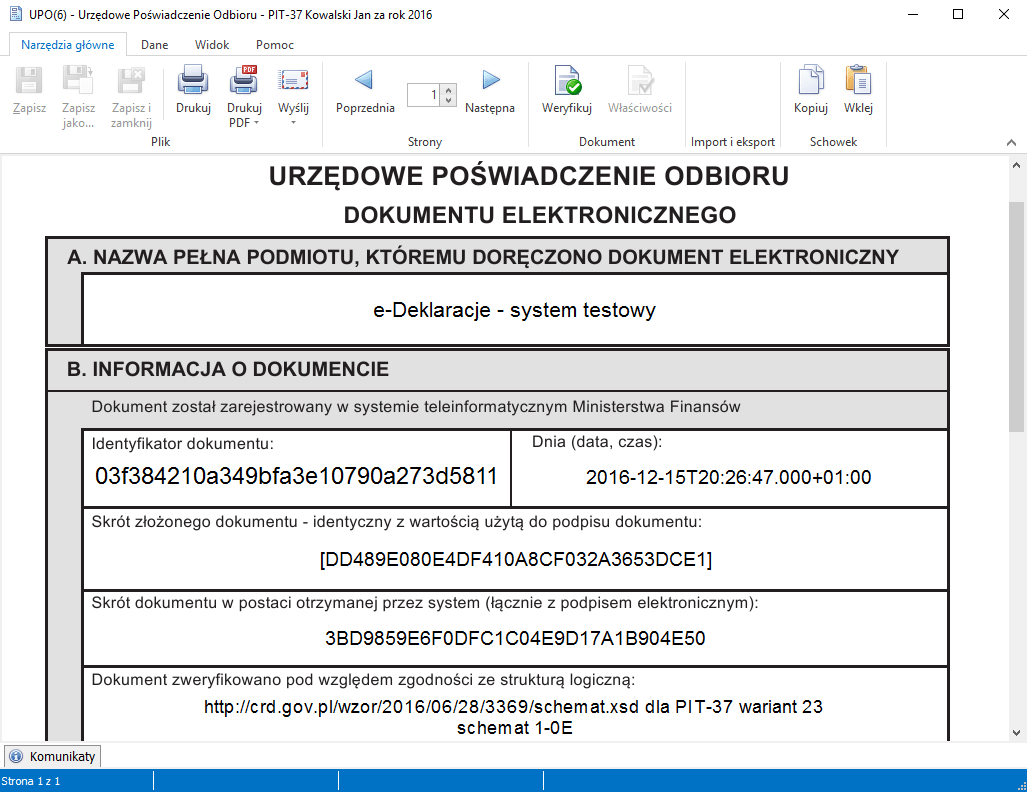
Task: Expand the Wyślij dropdown menu
Action: pos(293,121)
